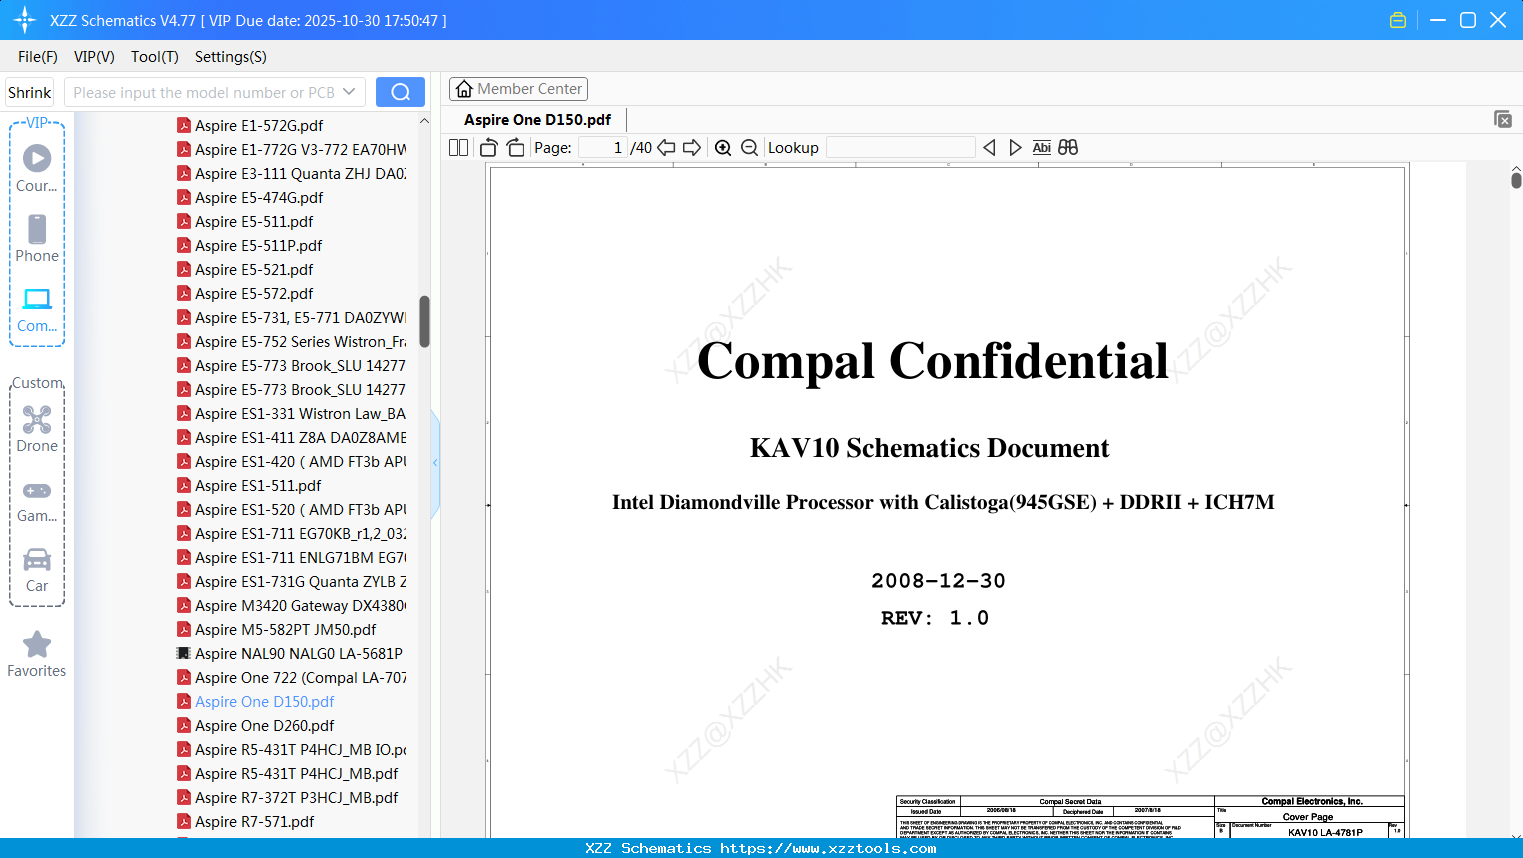Click the blue search button
This screenshot has height=858, width=1523.
click(400, 92)
